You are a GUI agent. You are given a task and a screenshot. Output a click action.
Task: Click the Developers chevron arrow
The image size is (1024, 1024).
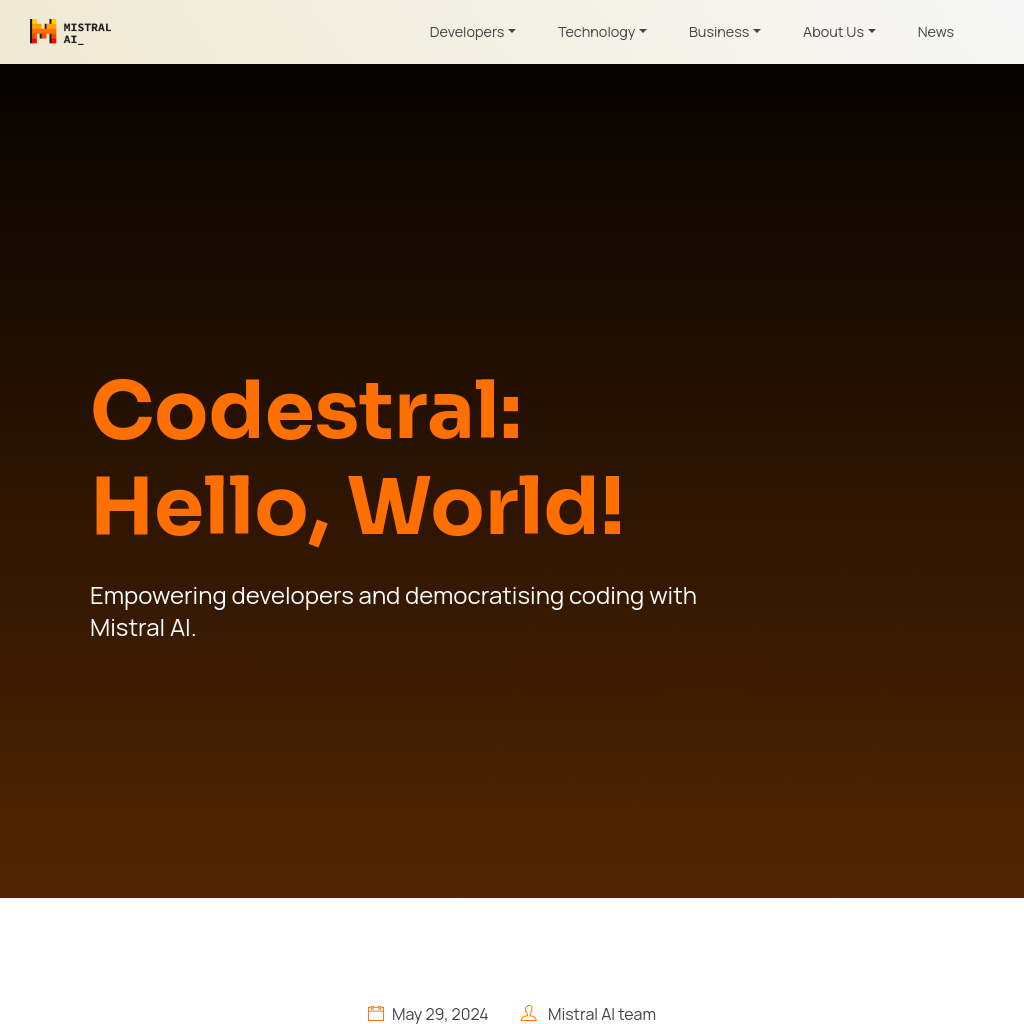(513, 31)
